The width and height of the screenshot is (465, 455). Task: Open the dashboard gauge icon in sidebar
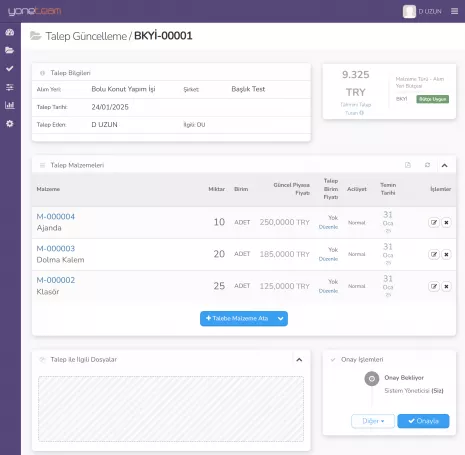(x=10, y=32)
